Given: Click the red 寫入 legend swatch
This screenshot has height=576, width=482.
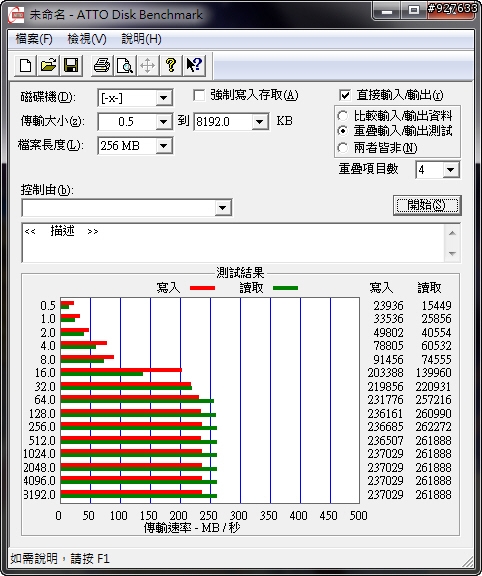Looking at the screenshot, I should (x=202, y=288).
